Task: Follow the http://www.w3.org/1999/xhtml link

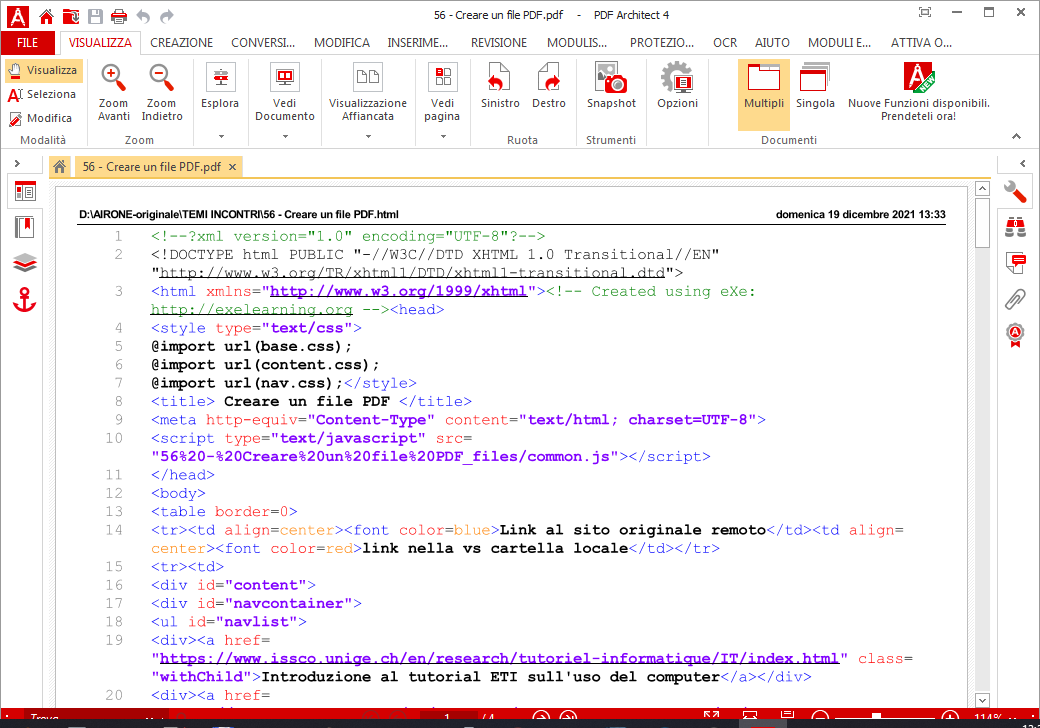Action: coord(399,291)
